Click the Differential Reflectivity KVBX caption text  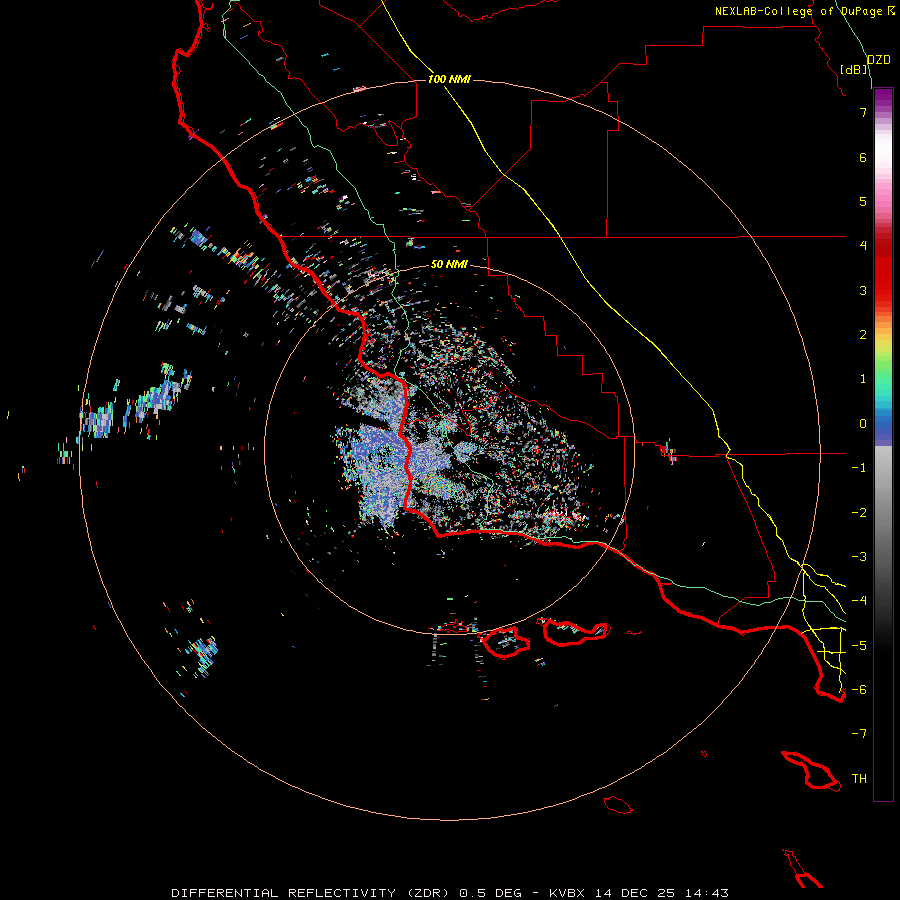(450, 893)
